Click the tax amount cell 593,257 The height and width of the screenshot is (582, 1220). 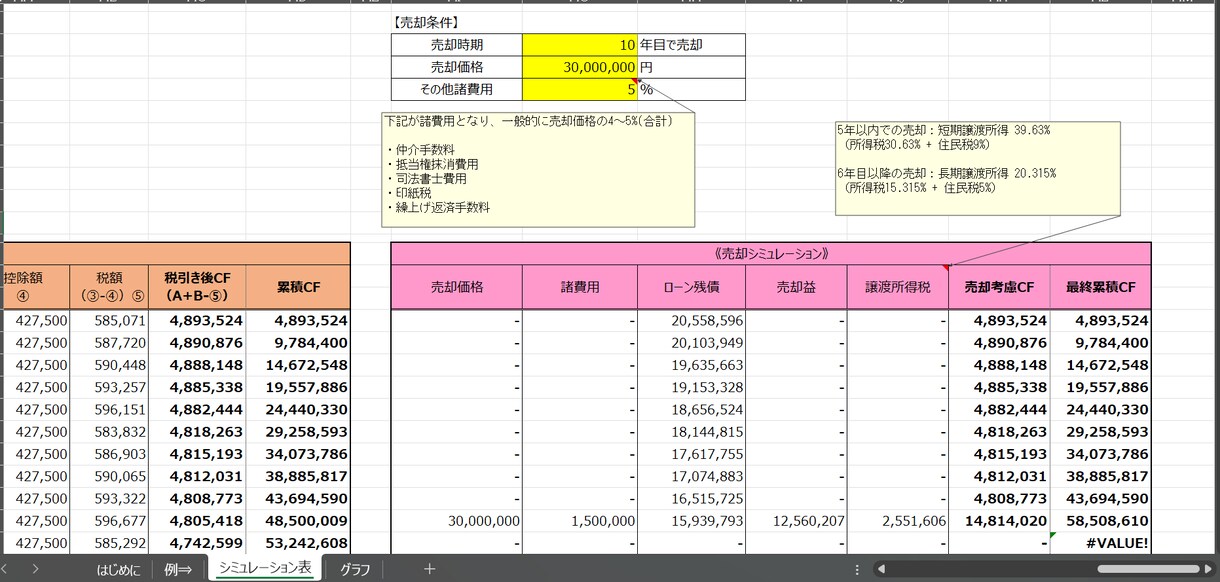click(109, 387)
